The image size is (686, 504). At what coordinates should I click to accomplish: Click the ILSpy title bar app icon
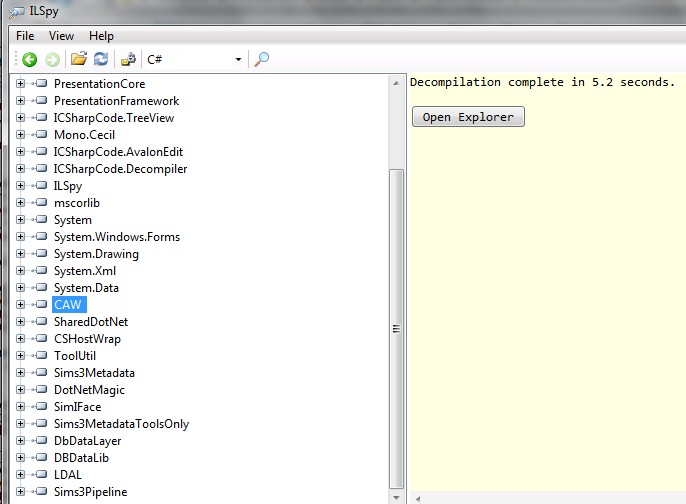click(x=17, y=12)
